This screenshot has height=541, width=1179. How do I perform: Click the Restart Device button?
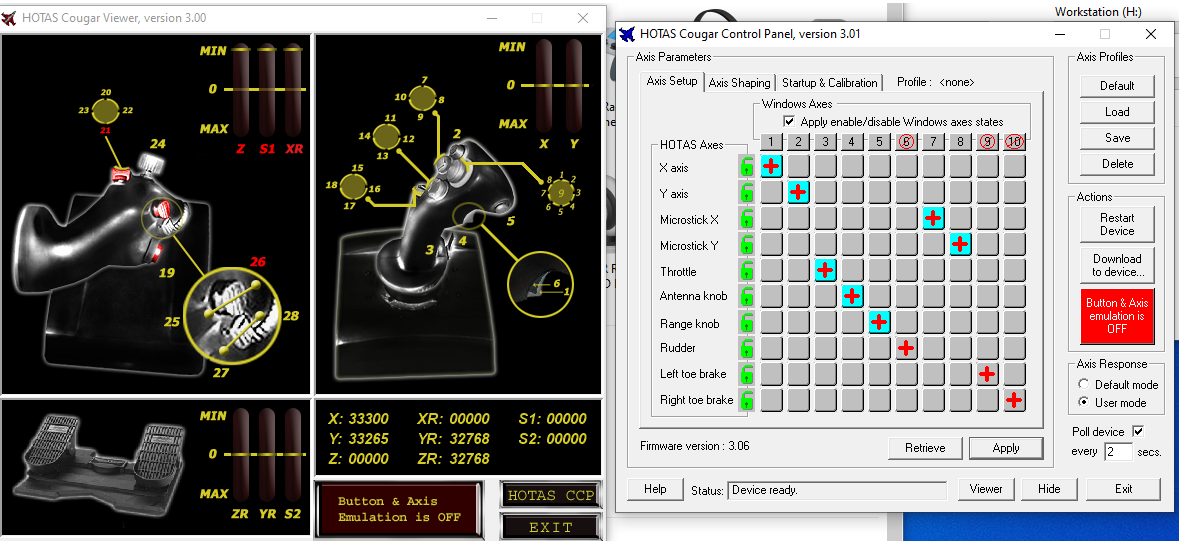[x=1117, y=224]
